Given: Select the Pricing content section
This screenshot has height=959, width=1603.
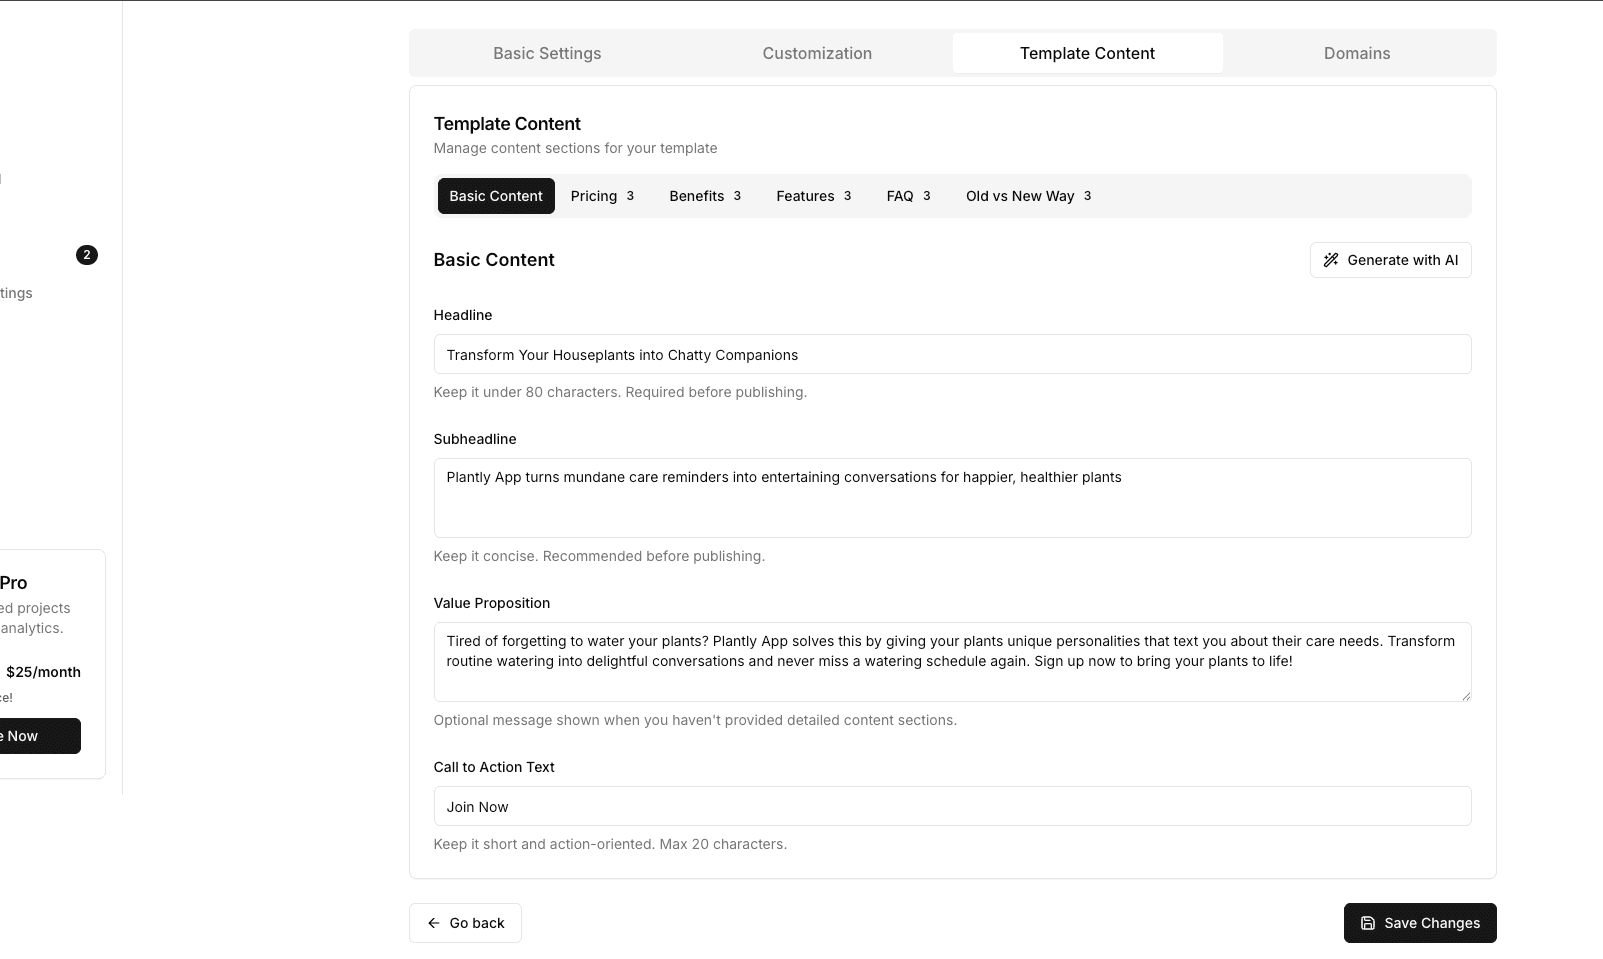Looking at the screenshot, I should click(x=602, y=196).
